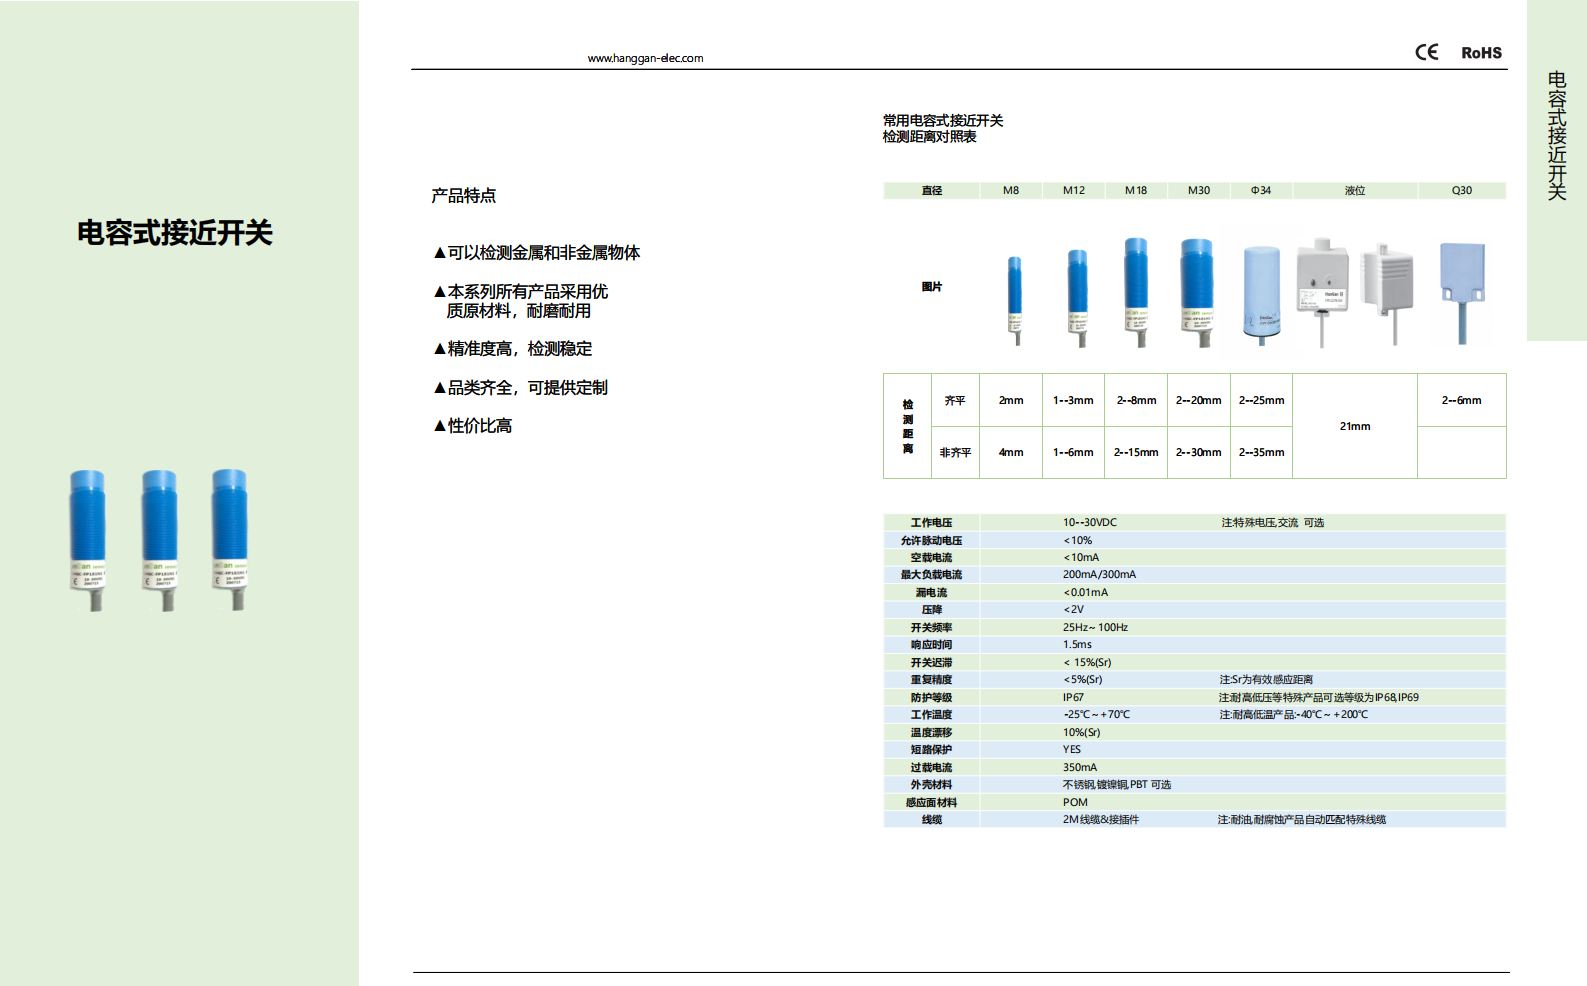This screenshot has width=1587, height=986.
Task: Click the M30 sensor product image
Action: coord(1197,292)
